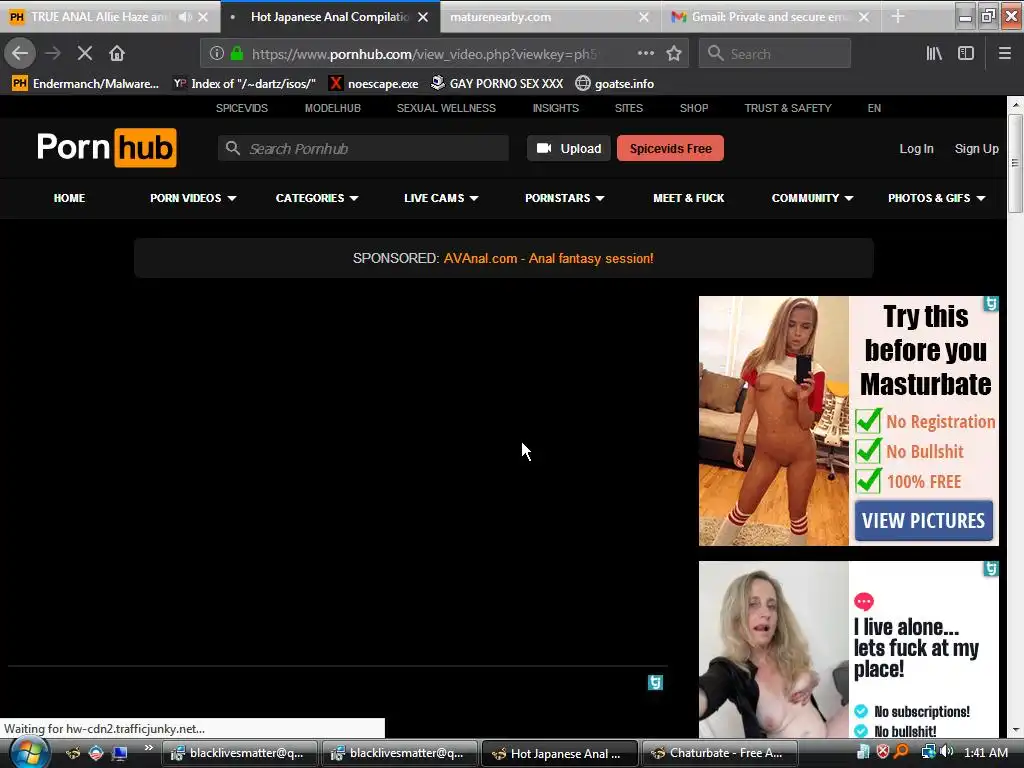1024x768 pixels.
Task: Open the SHOP top link
Action: pos(694,108)
